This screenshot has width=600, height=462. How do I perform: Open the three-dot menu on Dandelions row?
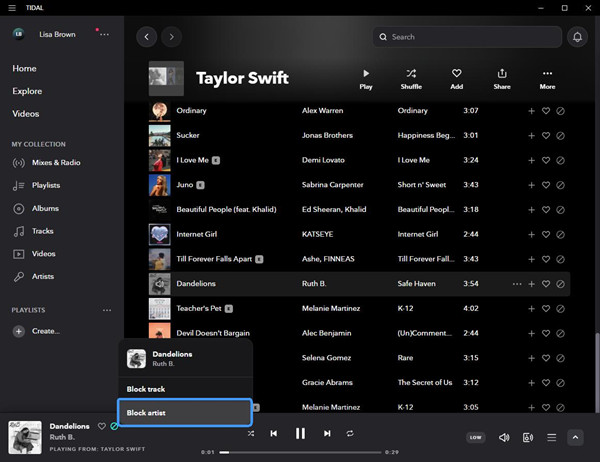coord(517,284)
